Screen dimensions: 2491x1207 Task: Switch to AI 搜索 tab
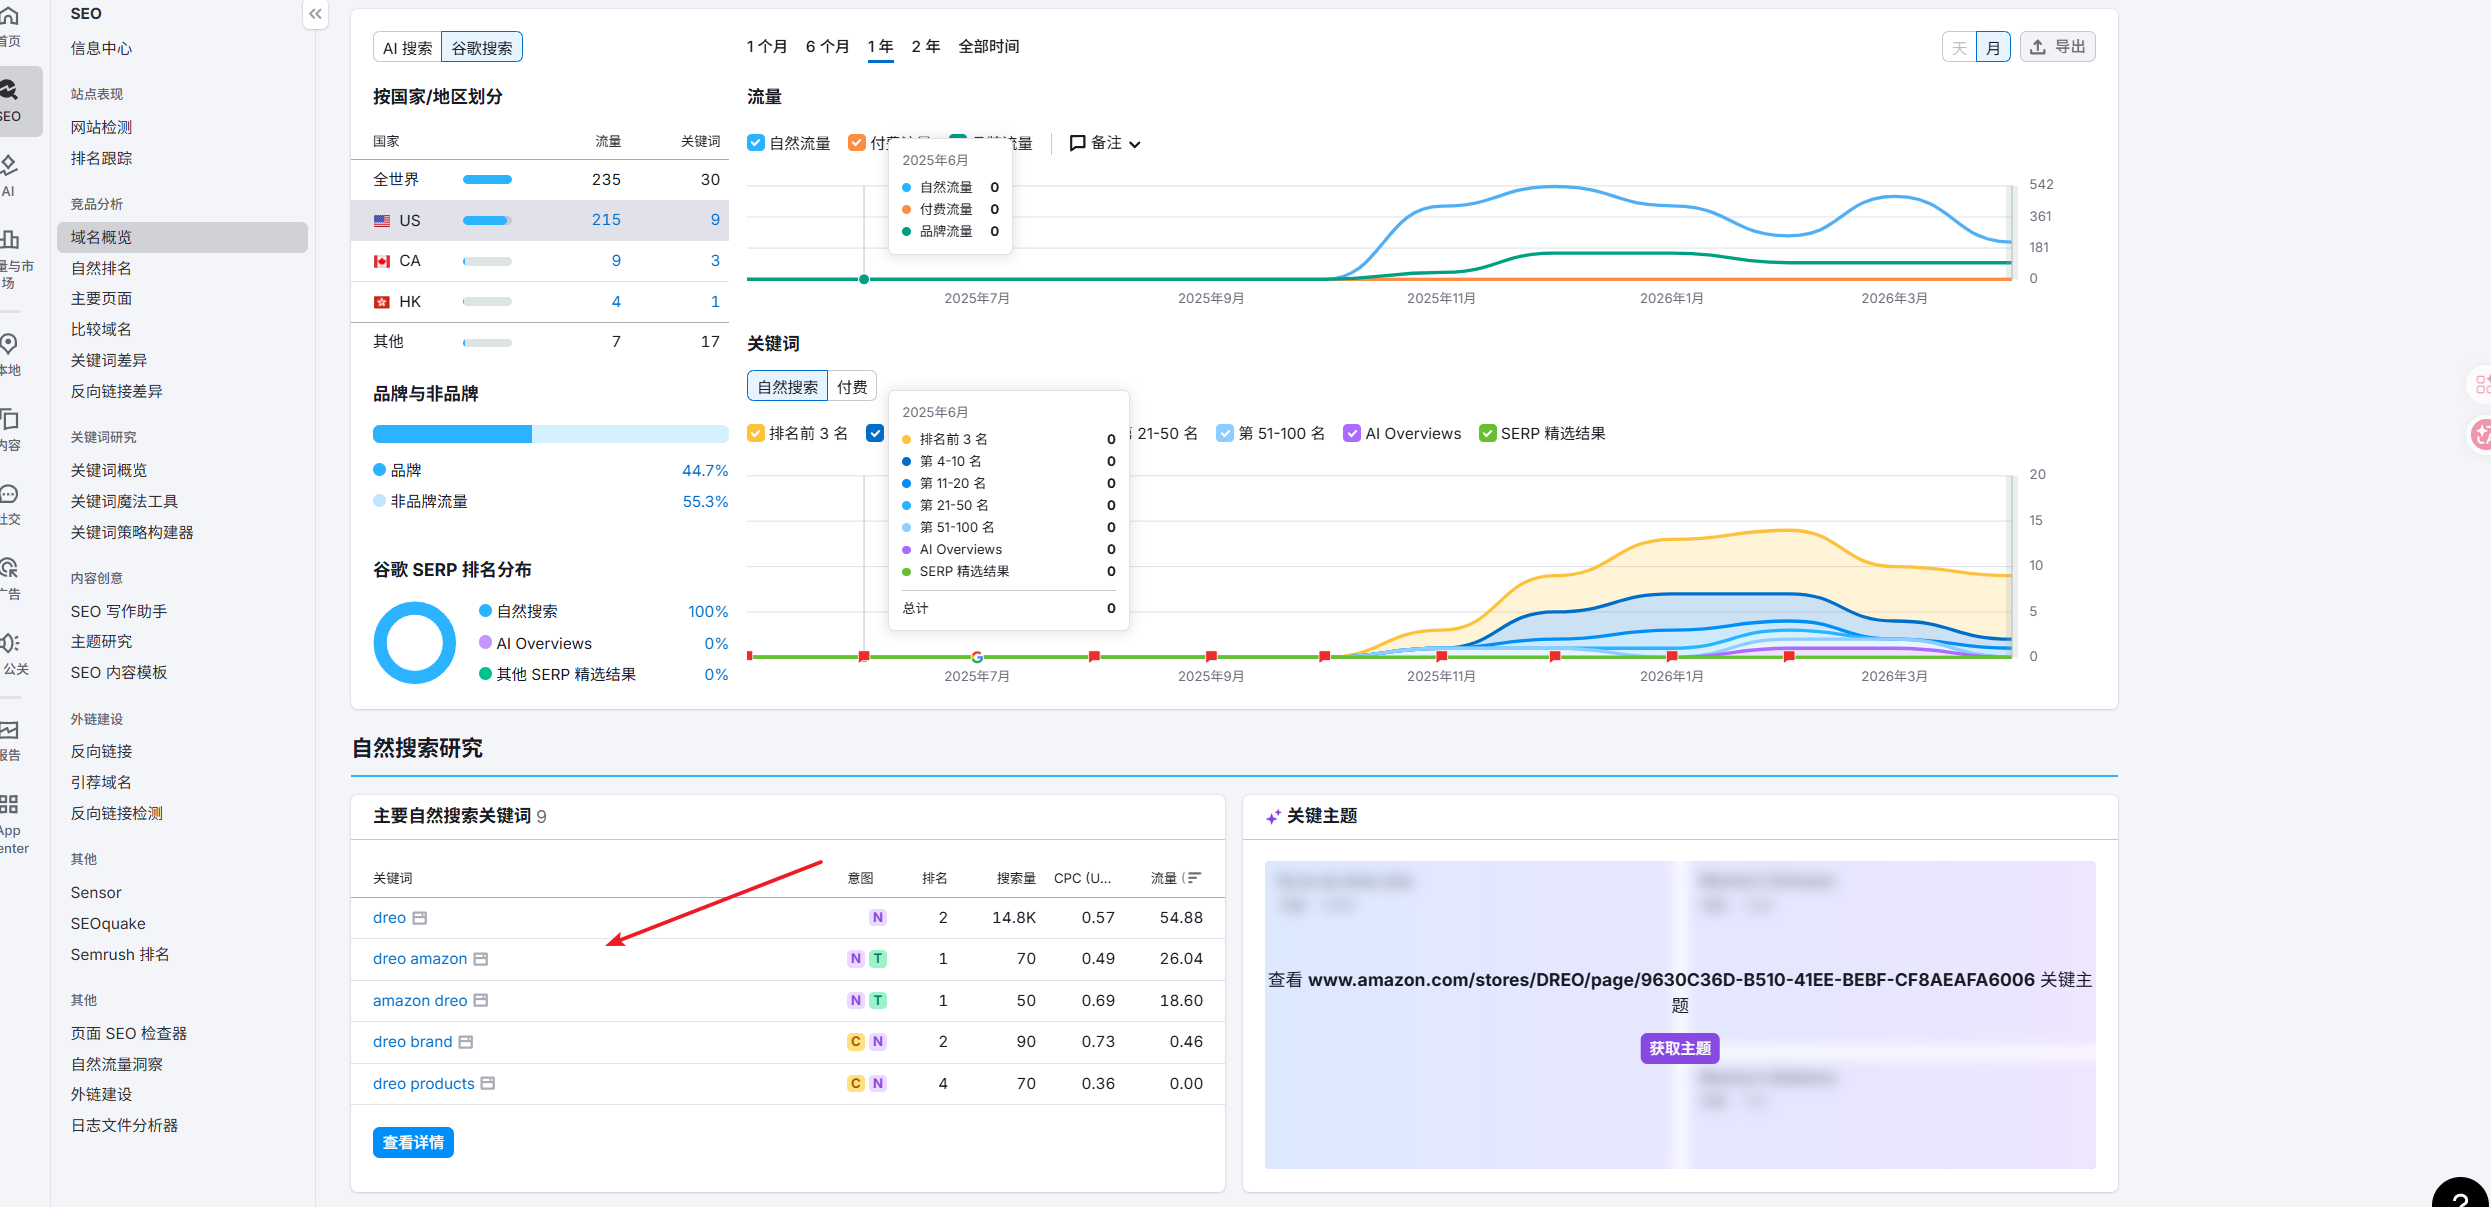407,47
